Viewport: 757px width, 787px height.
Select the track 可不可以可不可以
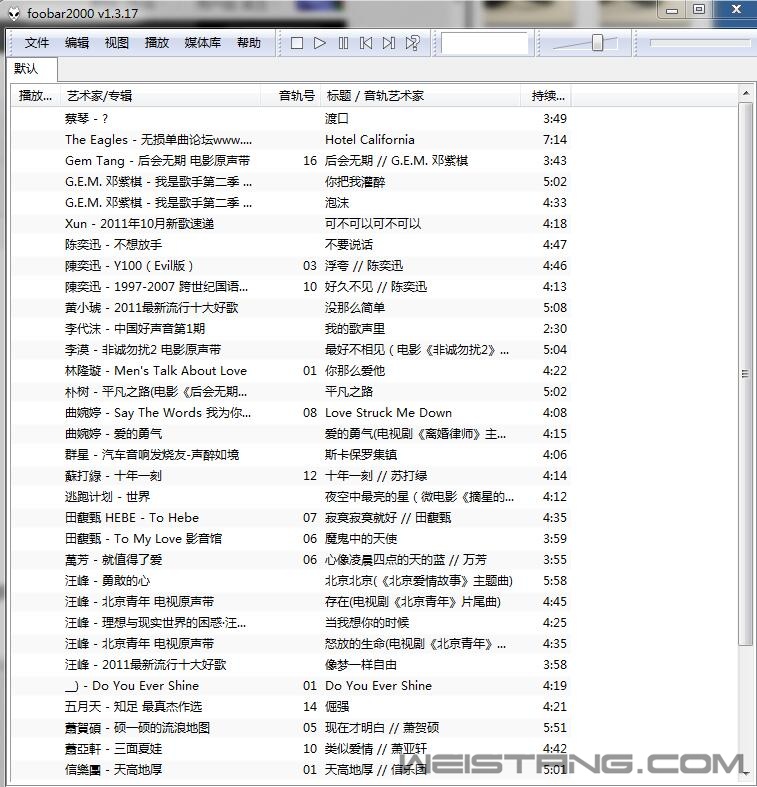pyautogui.click(x=291, y=224)
